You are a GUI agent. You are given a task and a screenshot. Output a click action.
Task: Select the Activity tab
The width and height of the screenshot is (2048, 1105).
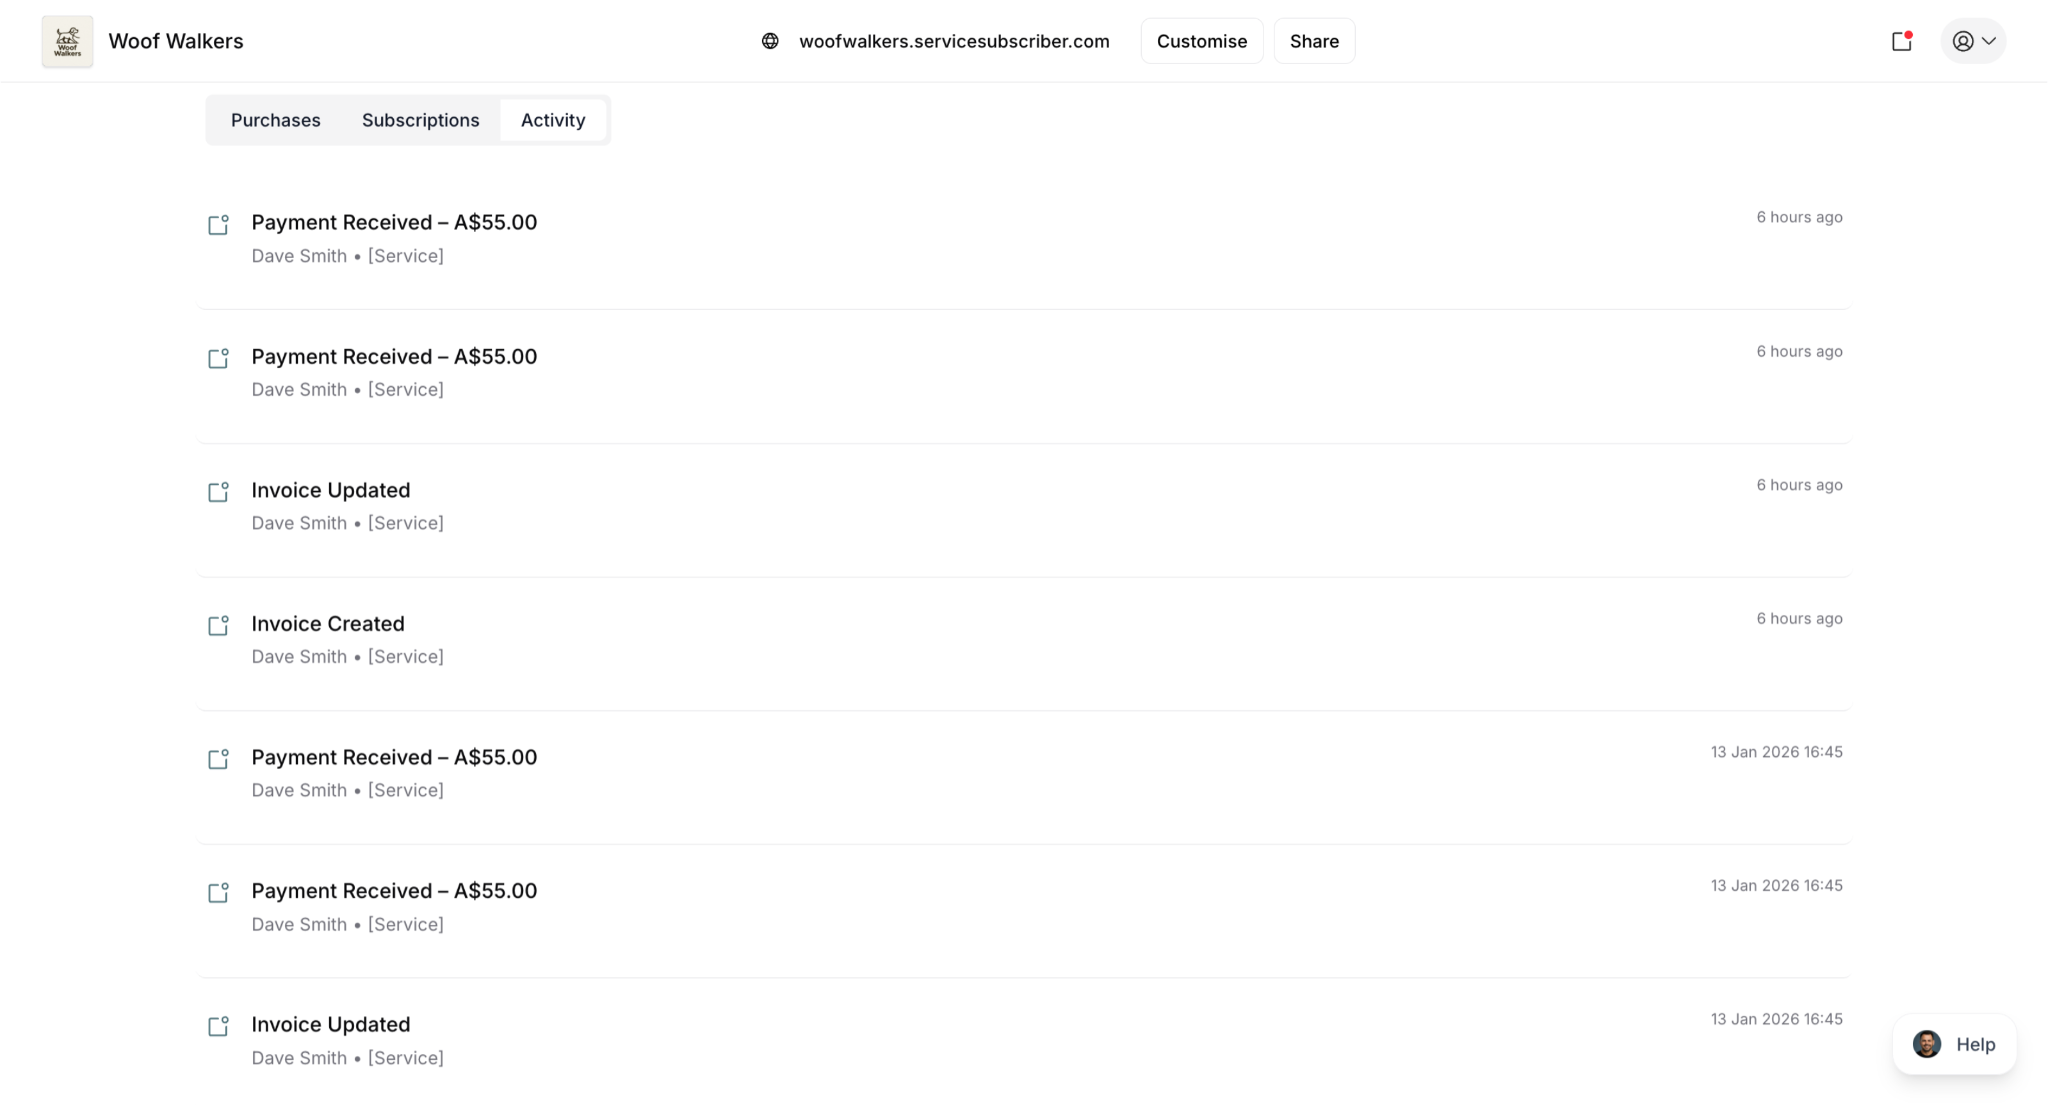coord(552,120)
